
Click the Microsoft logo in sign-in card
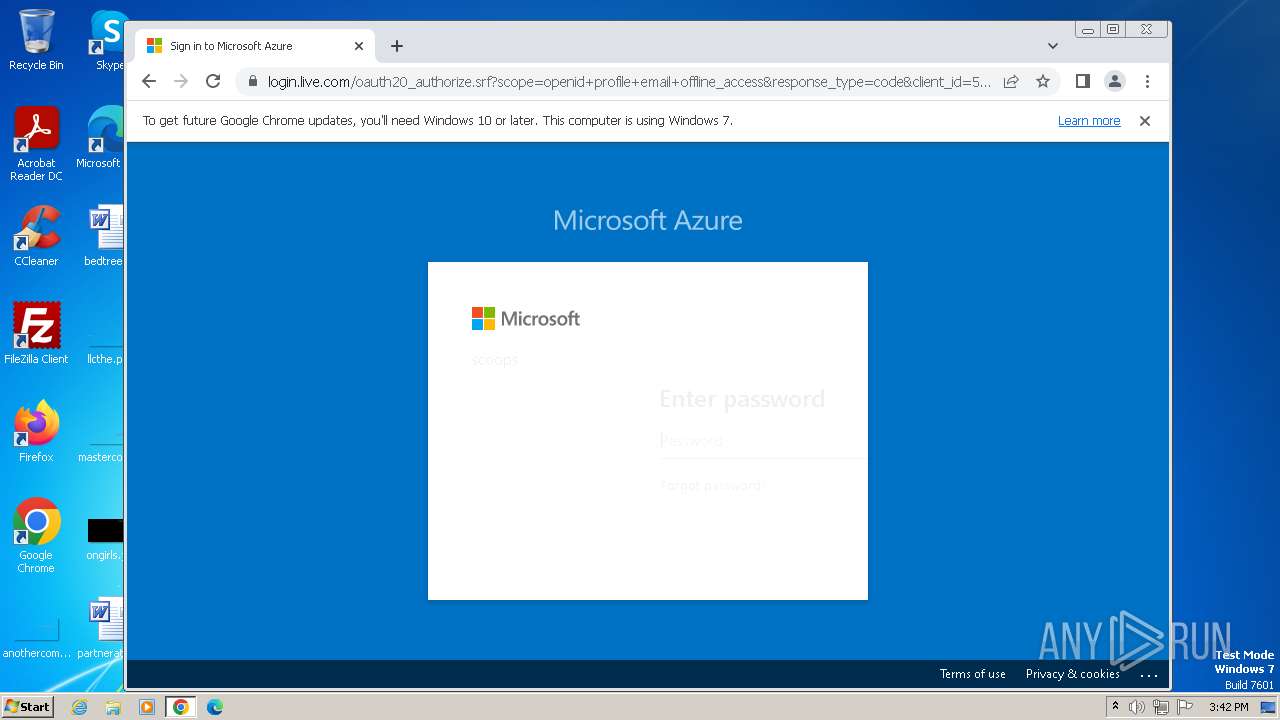(526, 319)
